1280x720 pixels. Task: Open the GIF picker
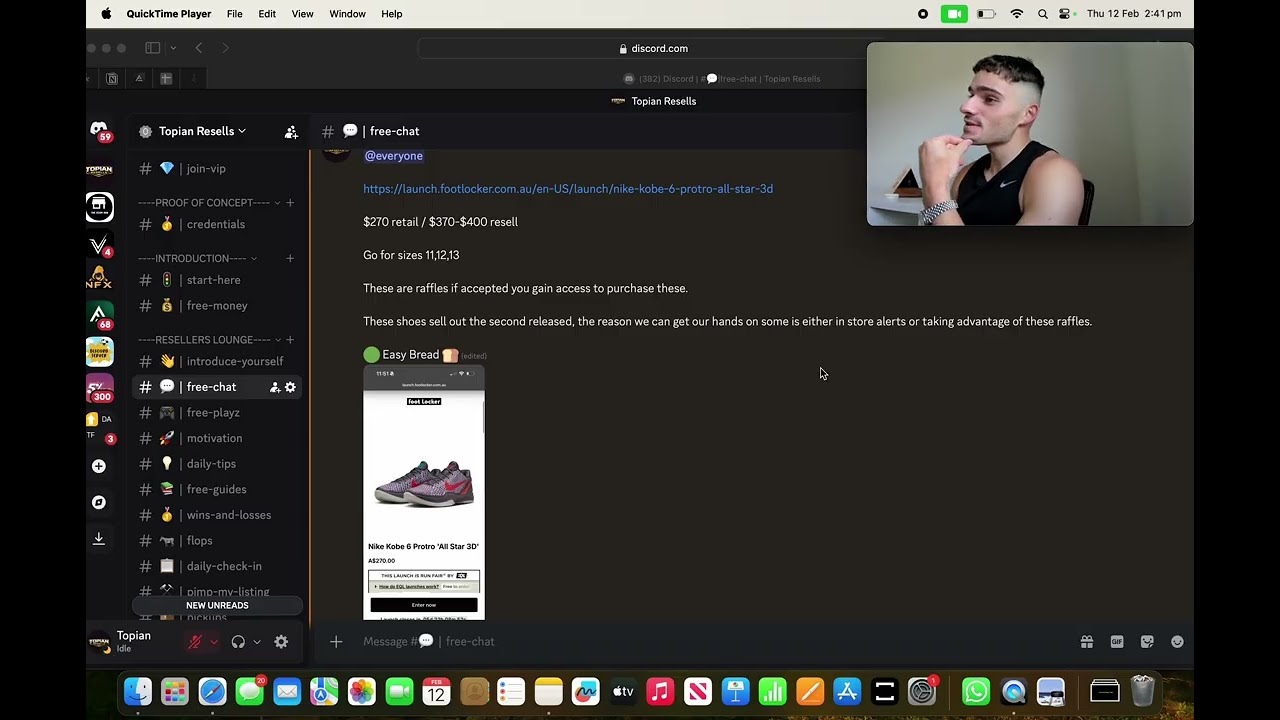1117,642
